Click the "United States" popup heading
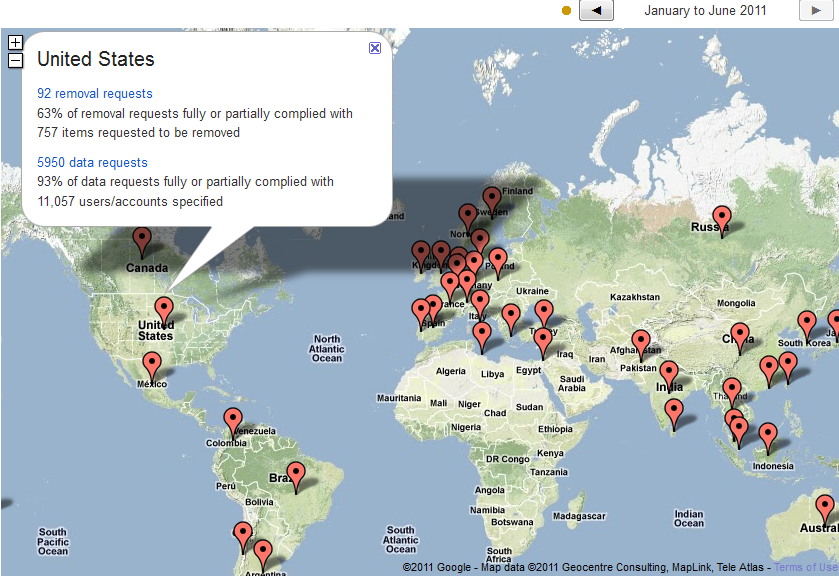The width and height of the screenshot is (839, 576). click(x=96, y=59)
